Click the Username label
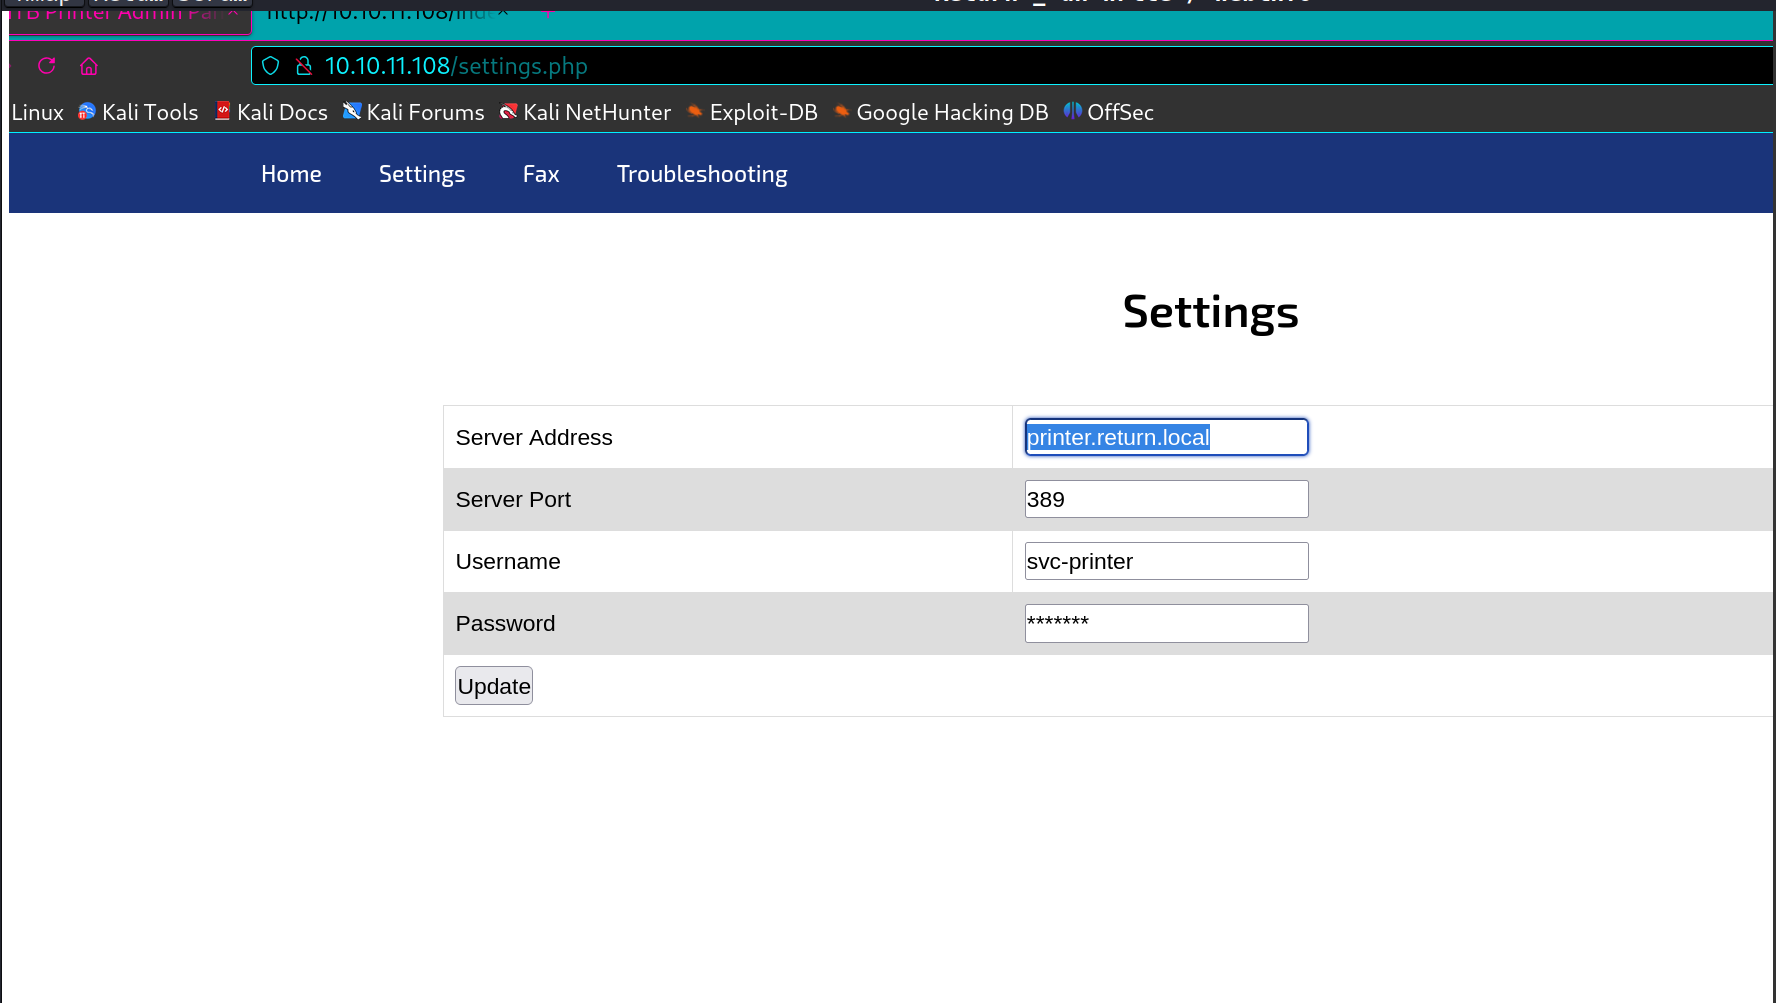This screenshot has width=1776, height=1003. (508, 562)
